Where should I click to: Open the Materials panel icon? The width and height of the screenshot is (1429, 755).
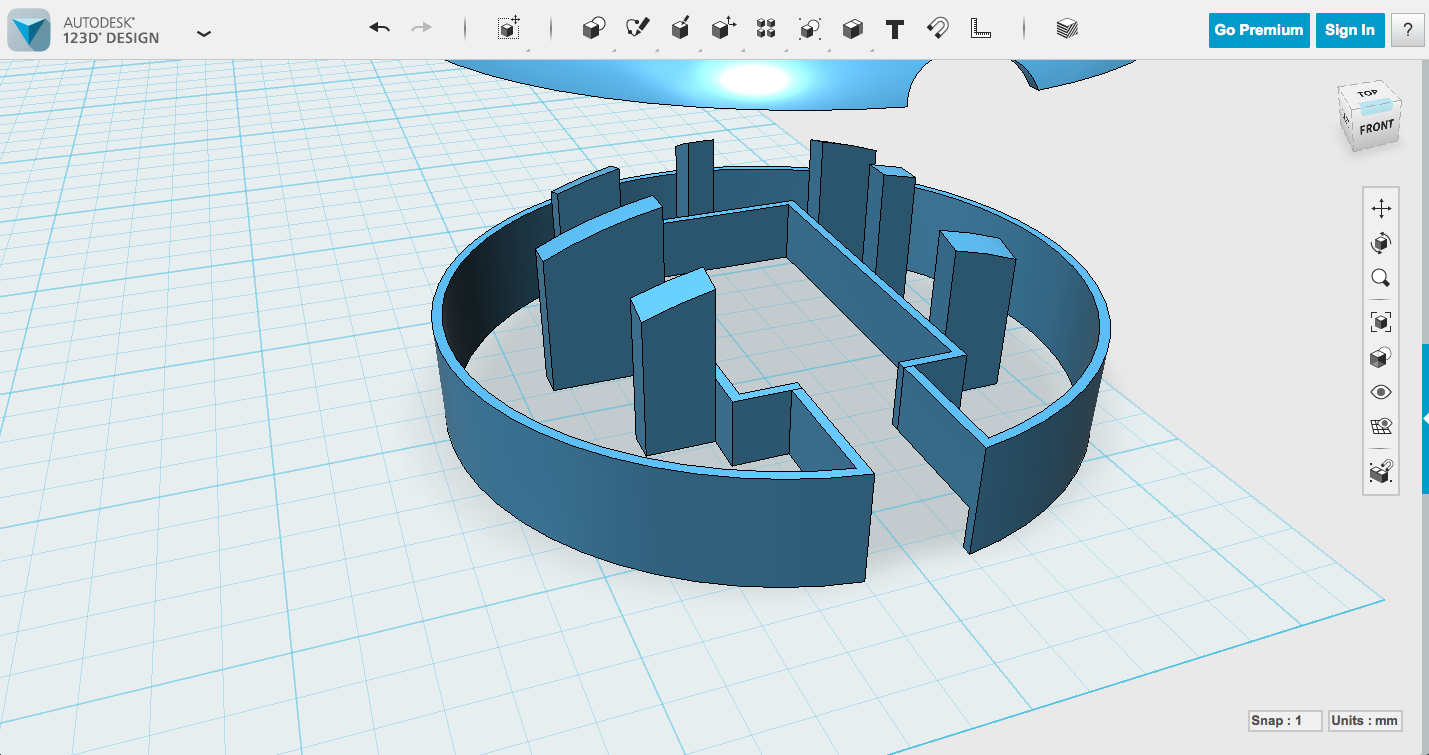(x=1065, y=28)
